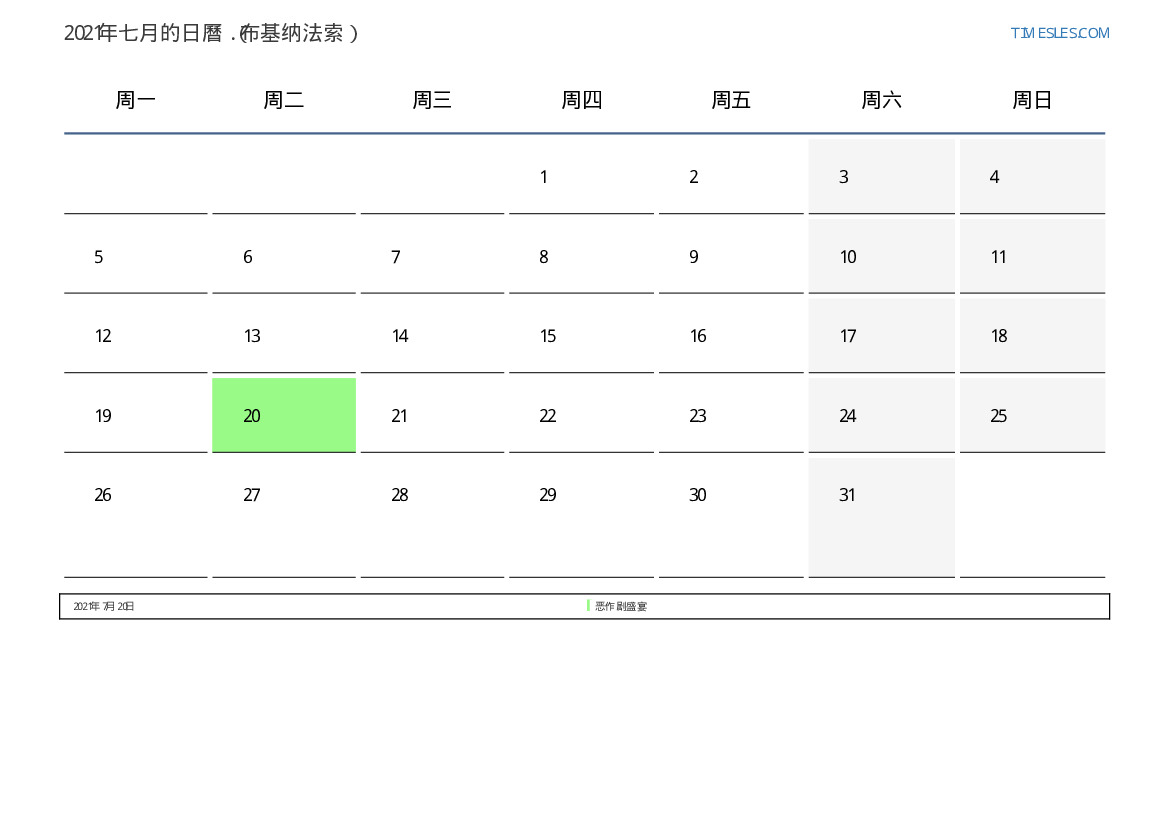1169x827 pixels.
Task: Open the TIMESLES.COM link
Action: point(1059,33)
